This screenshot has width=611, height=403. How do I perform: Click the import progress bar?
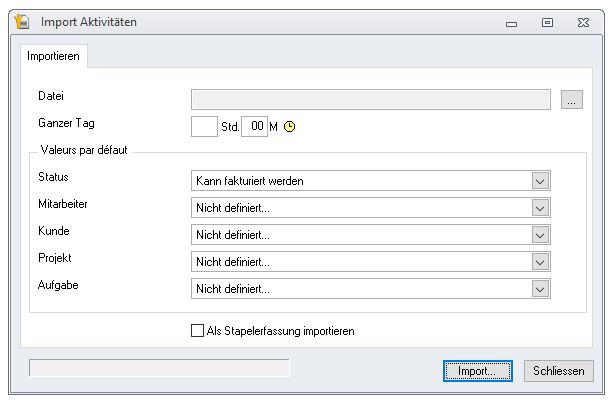click(159, 368)
